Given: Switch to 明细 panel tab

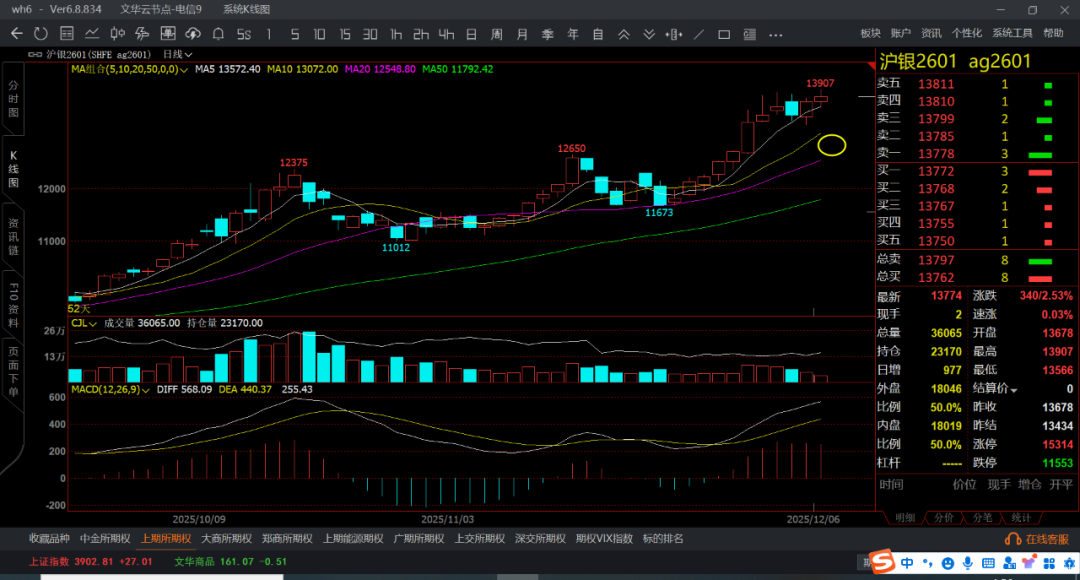Looking at the screenshot, I should tap(904, 518).
